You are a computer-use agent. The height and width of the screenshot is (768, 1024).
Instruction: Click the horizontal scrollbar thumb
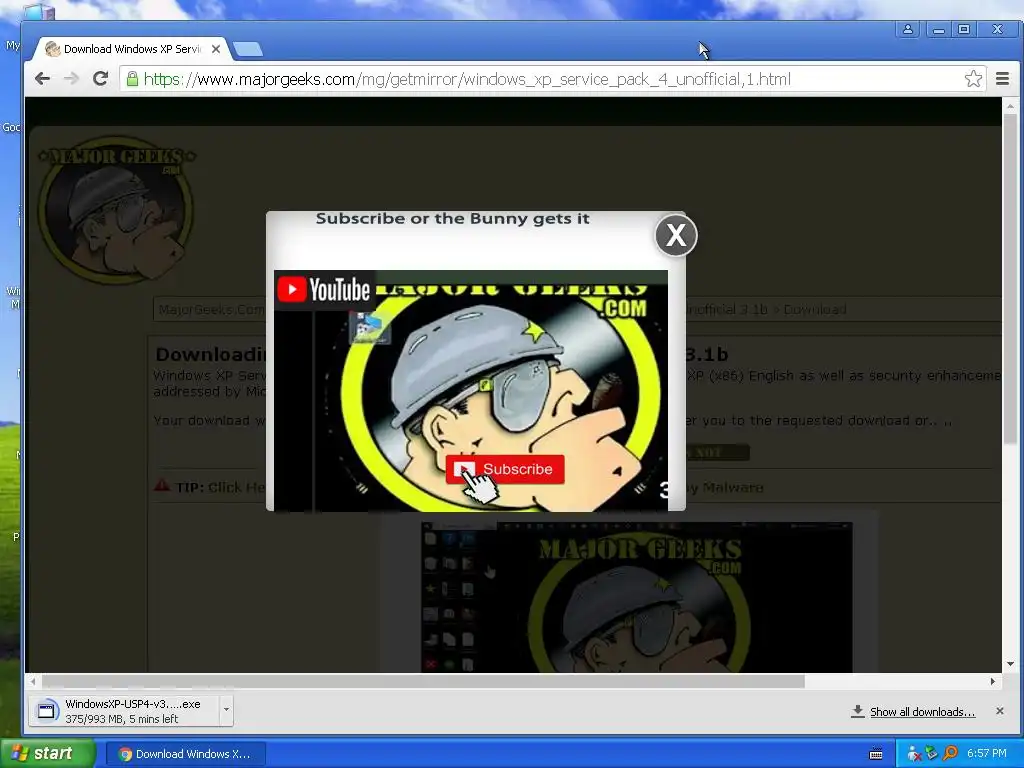pyautogui.click(x=423, y=681)
